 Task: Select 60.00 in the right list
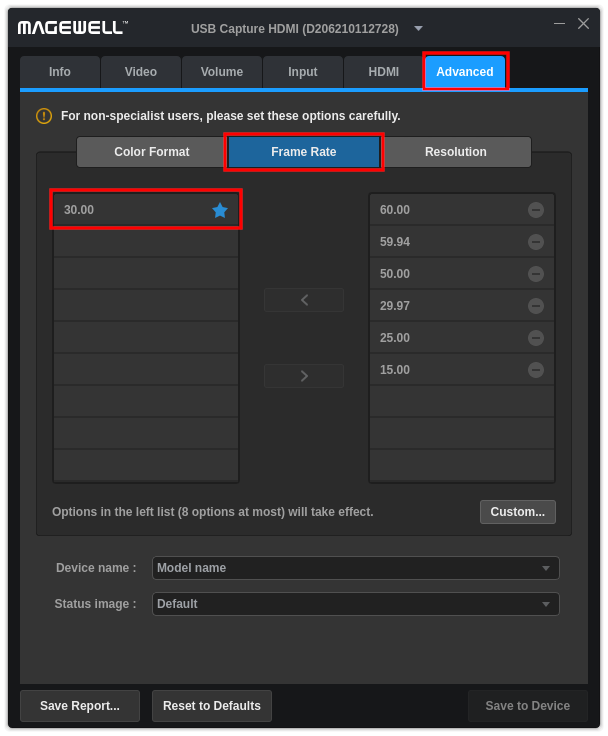click(462, 210)
